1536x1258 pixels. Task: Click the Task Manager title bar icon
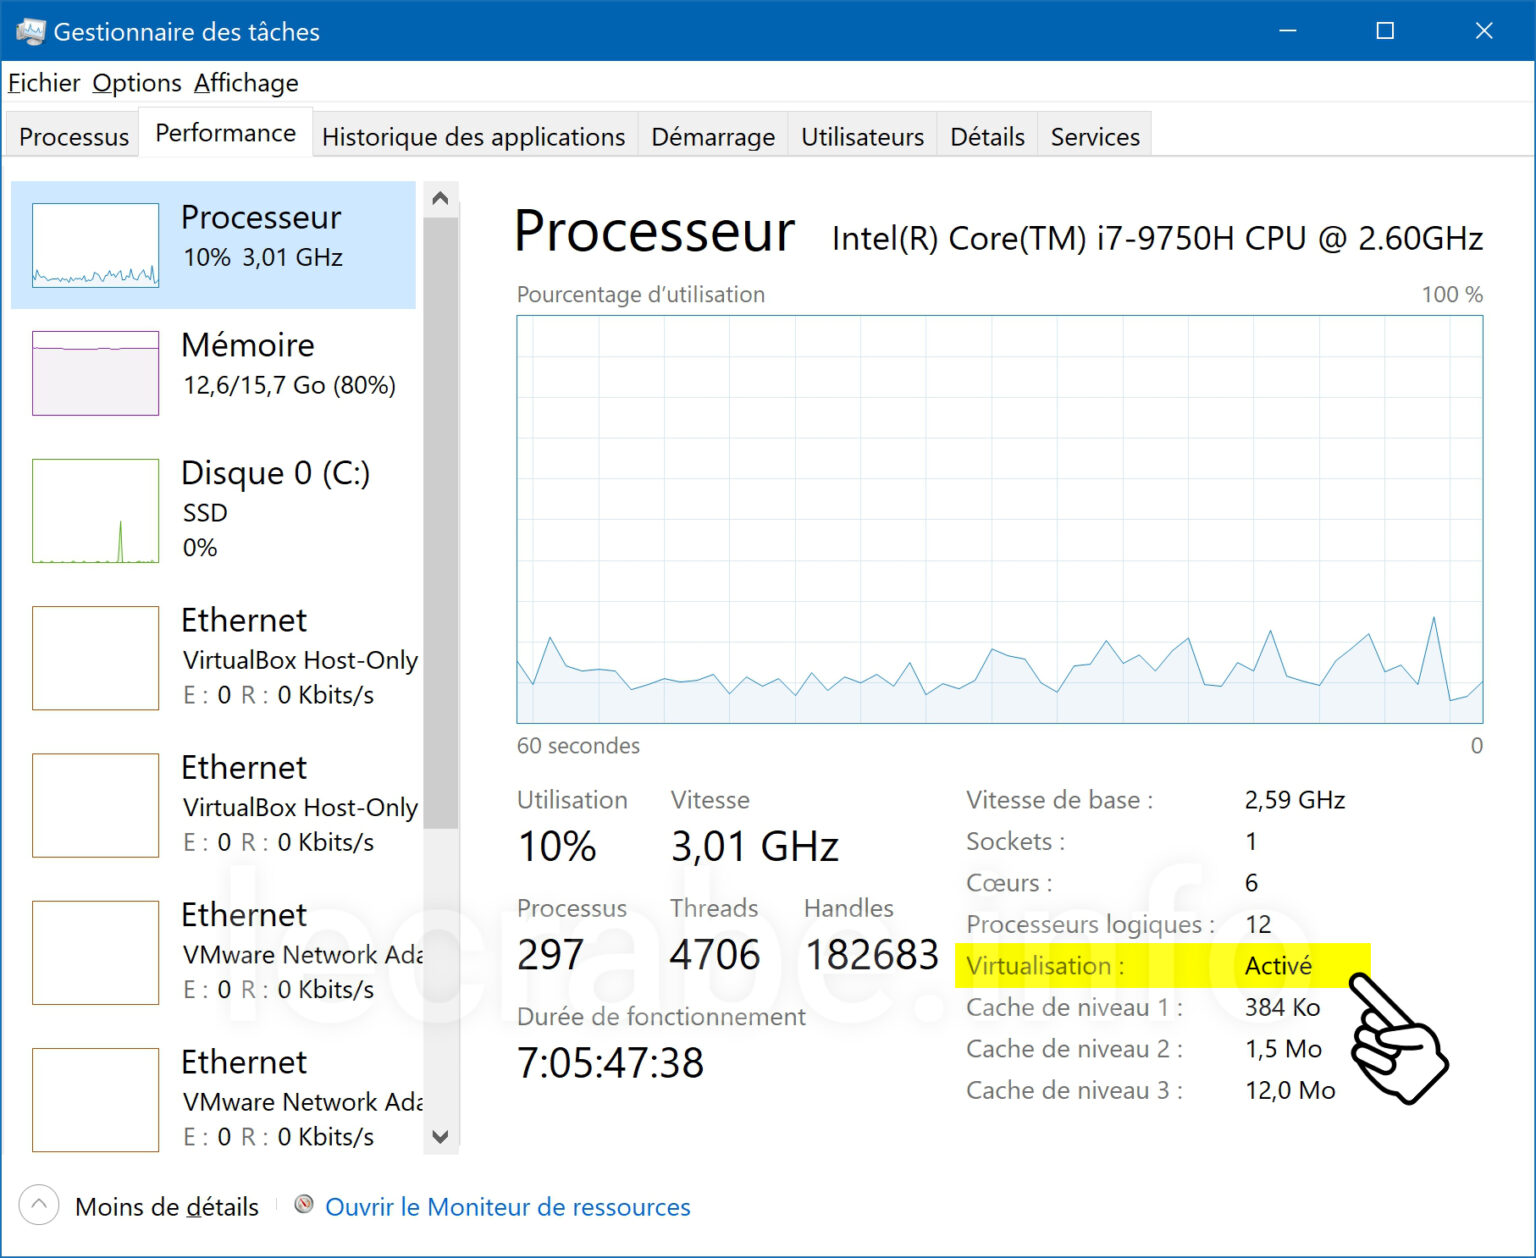[30, 32]
